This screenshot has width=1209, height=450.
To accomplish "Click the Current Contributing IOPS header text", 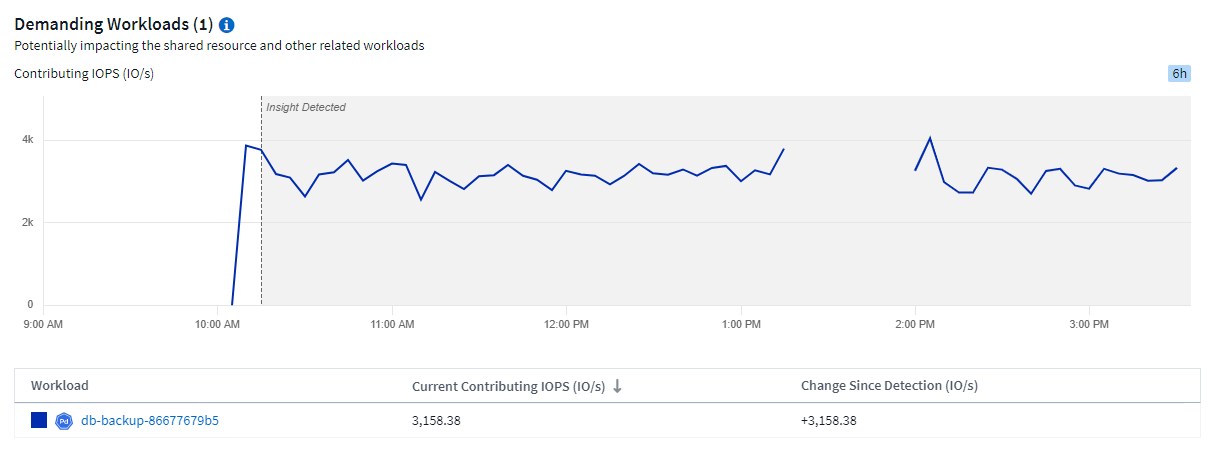I will 508,386.
